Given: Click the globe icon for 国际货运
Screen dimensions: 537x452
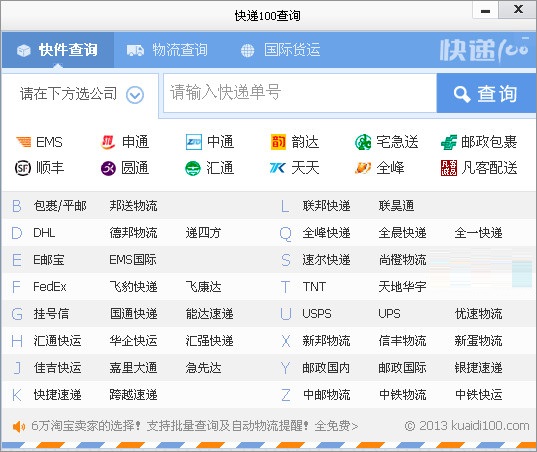Looking at the screenshot, I should coord(248,51).
